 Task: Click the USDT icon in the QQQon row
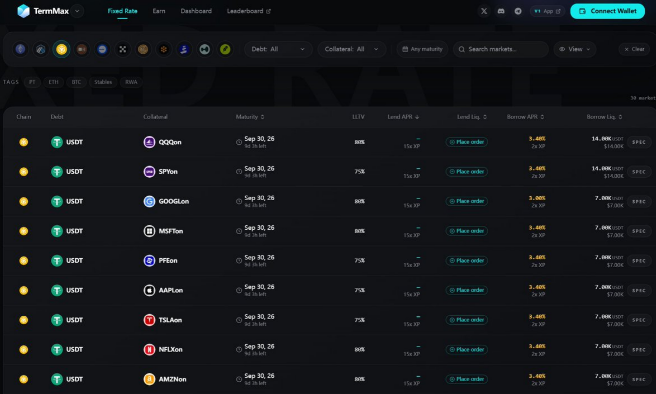click(57, 142)
